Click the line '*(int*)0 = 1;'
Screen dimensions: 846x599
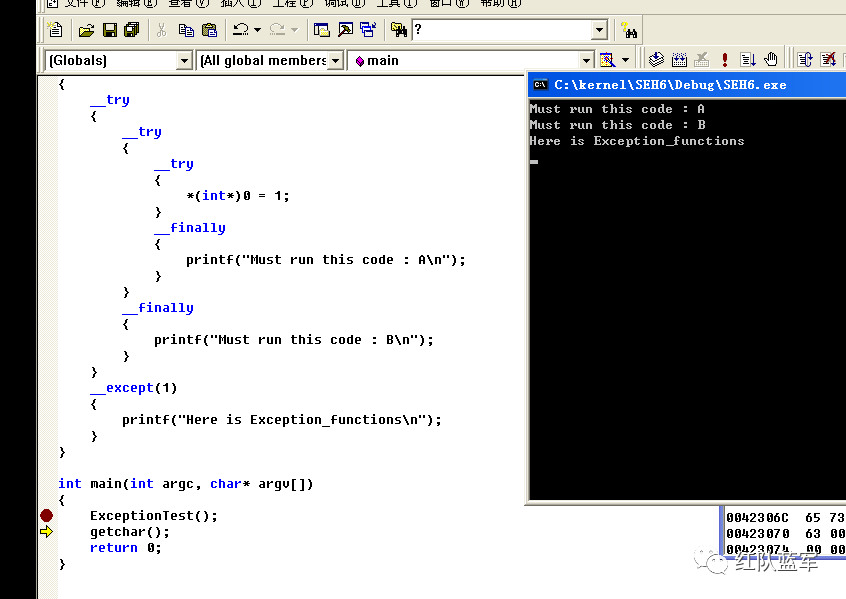(x=238, y=196)
